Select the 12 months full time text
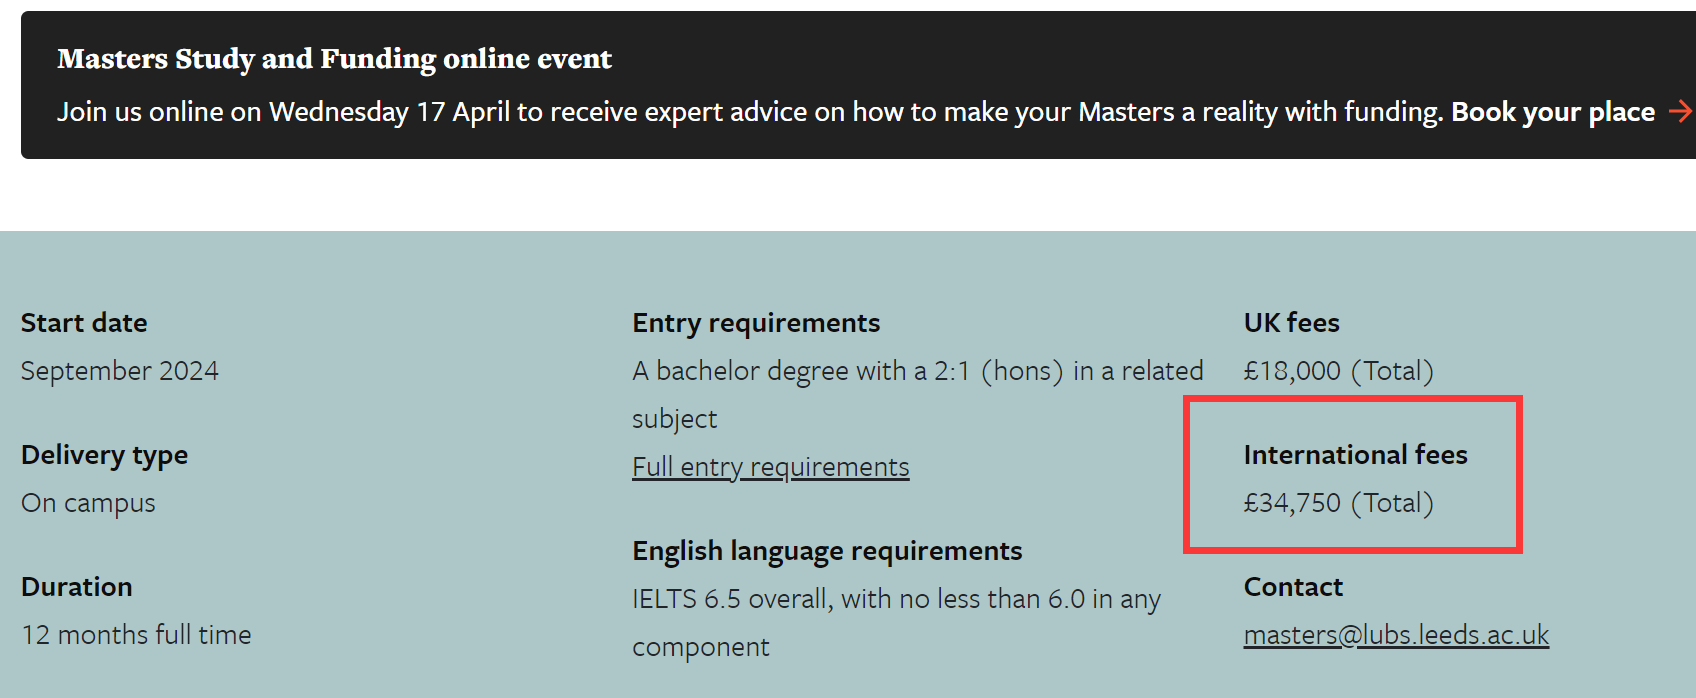The width and height of the screenshot is (1696, 698). pos(136,635)
